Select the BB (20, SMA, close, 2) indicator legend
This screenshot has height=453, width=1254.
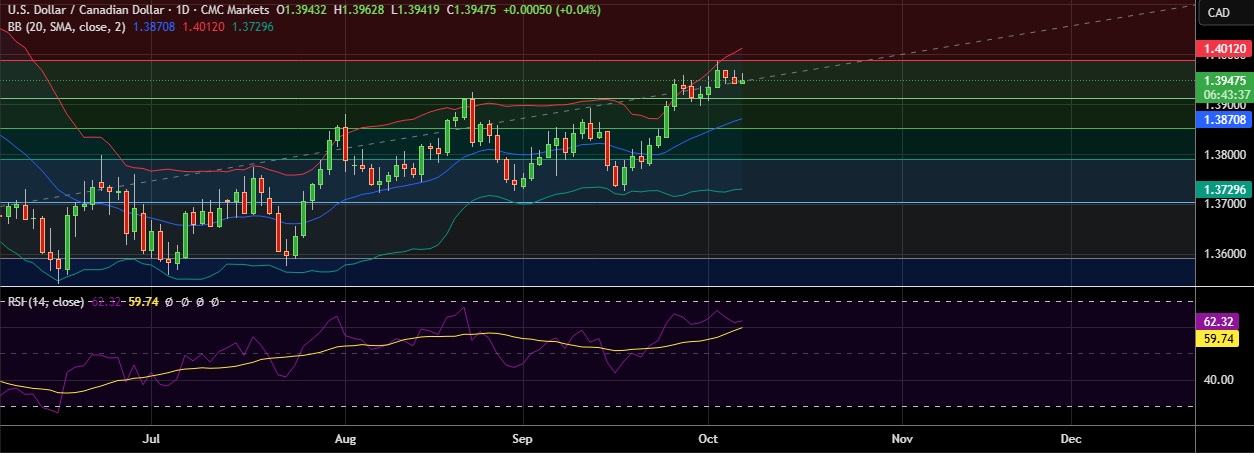click(x=68, y=26)
